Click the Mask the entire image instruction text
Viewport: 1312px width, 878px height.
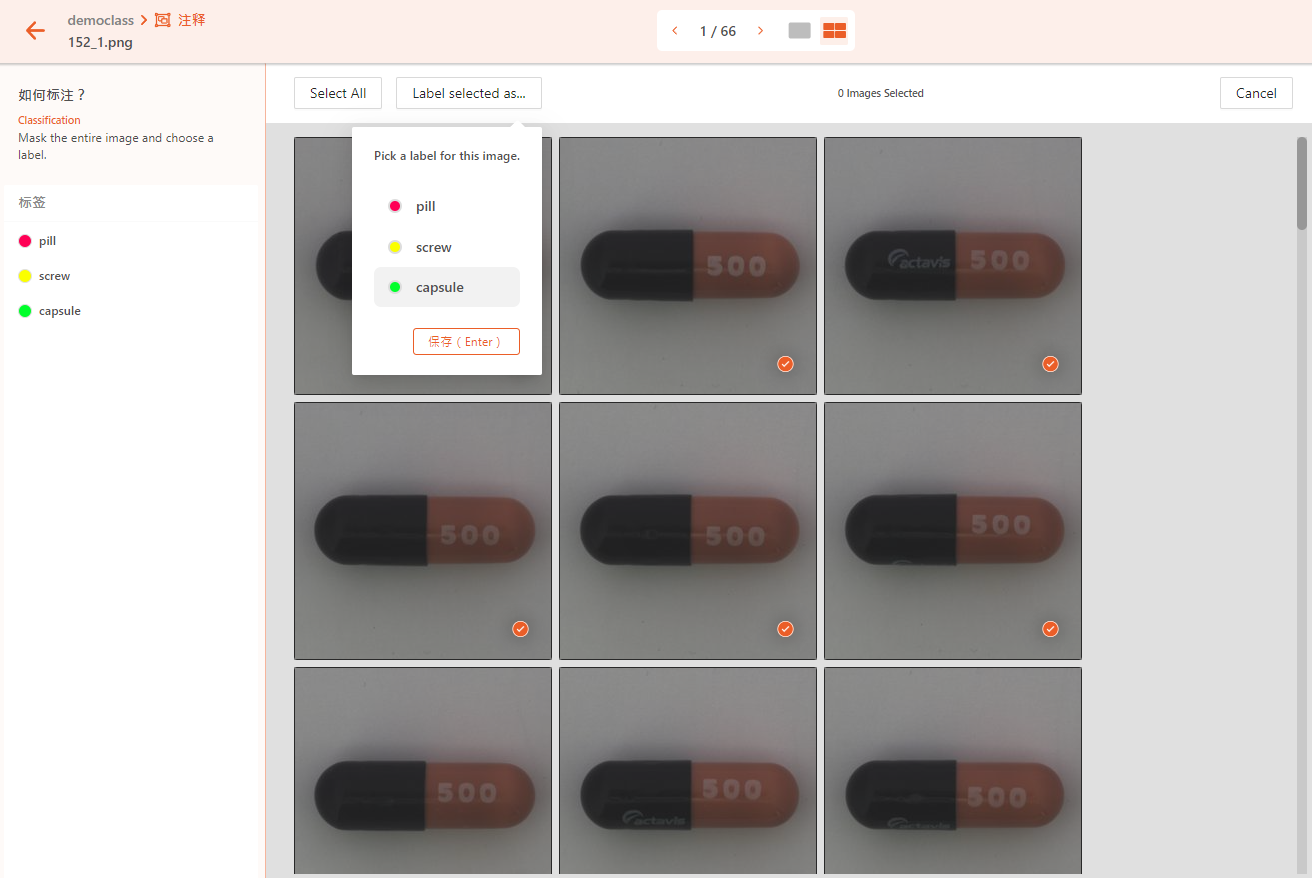pyautogui.click(x=116, y=146)
